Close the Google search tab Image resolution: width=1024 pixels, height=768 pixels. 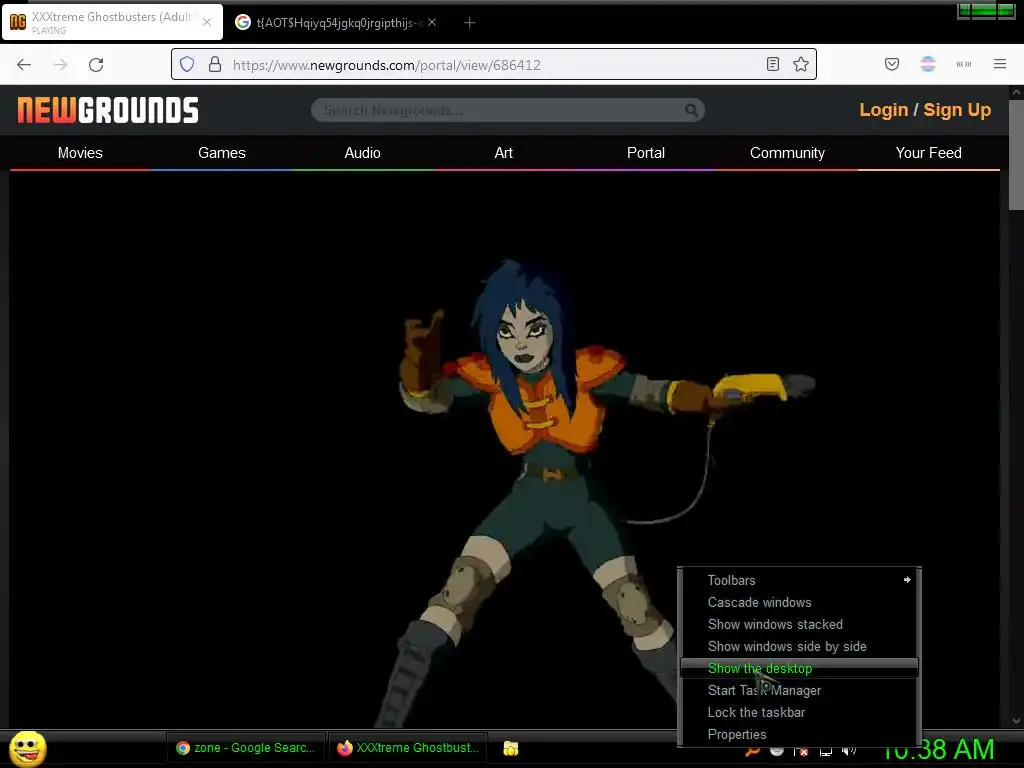(432, 22)
